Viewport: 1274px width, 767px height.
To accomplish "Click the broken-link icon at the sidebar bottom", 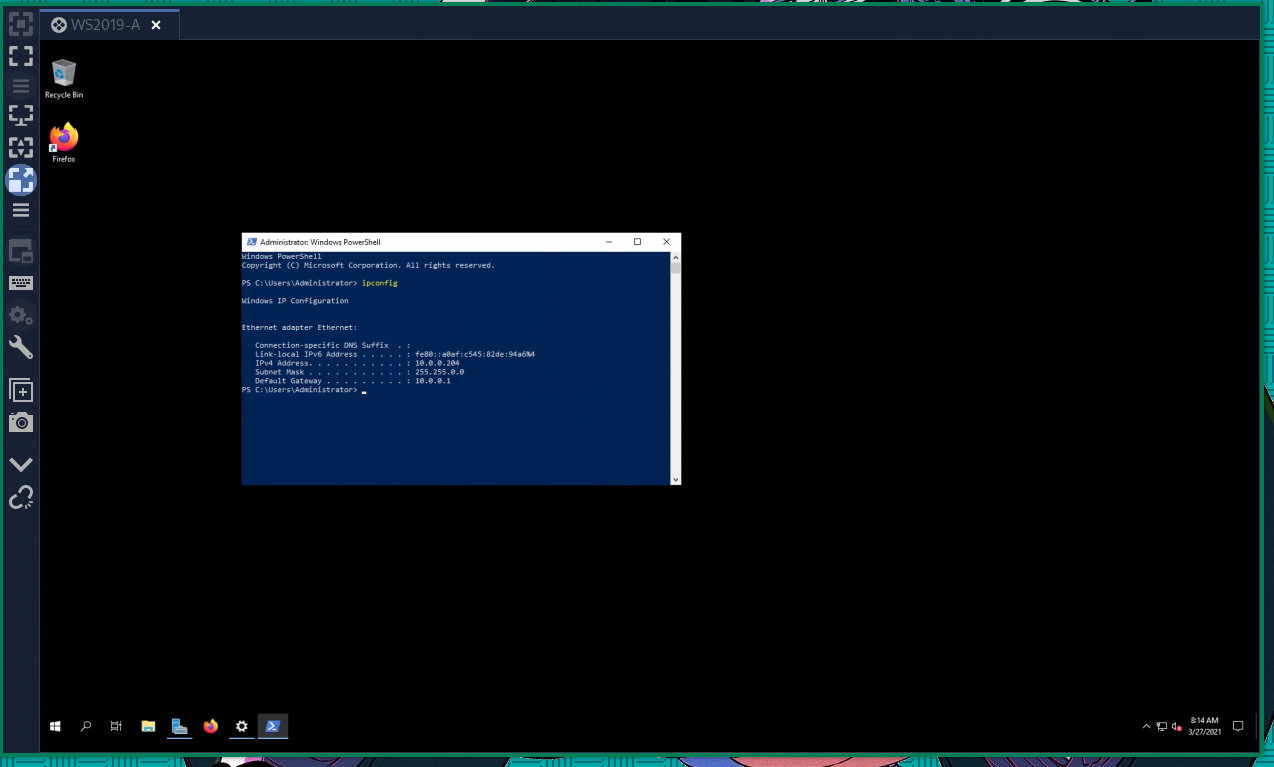I will [21, 497].
